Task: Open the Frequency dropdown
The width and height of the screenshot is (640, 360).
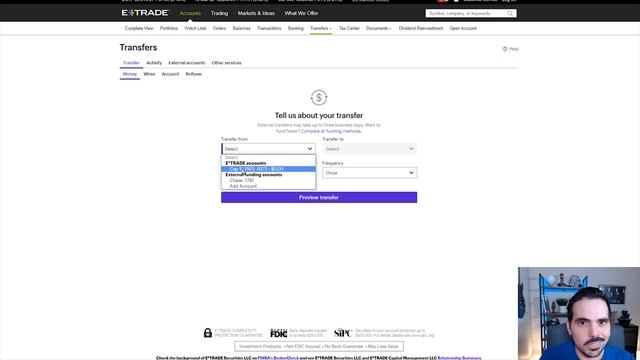Action: pyautogui.click(x=369, y=173)
